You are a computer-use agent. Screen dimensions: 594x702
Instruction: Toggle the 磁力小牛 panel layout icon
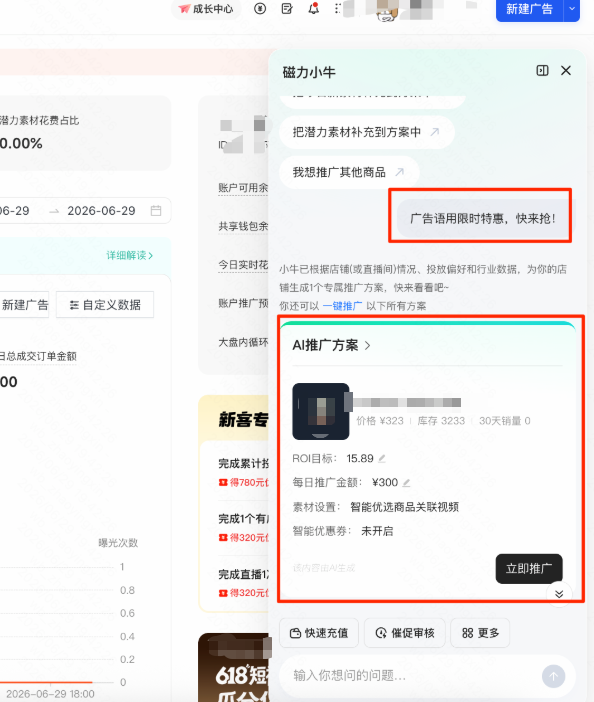point(542,70)
